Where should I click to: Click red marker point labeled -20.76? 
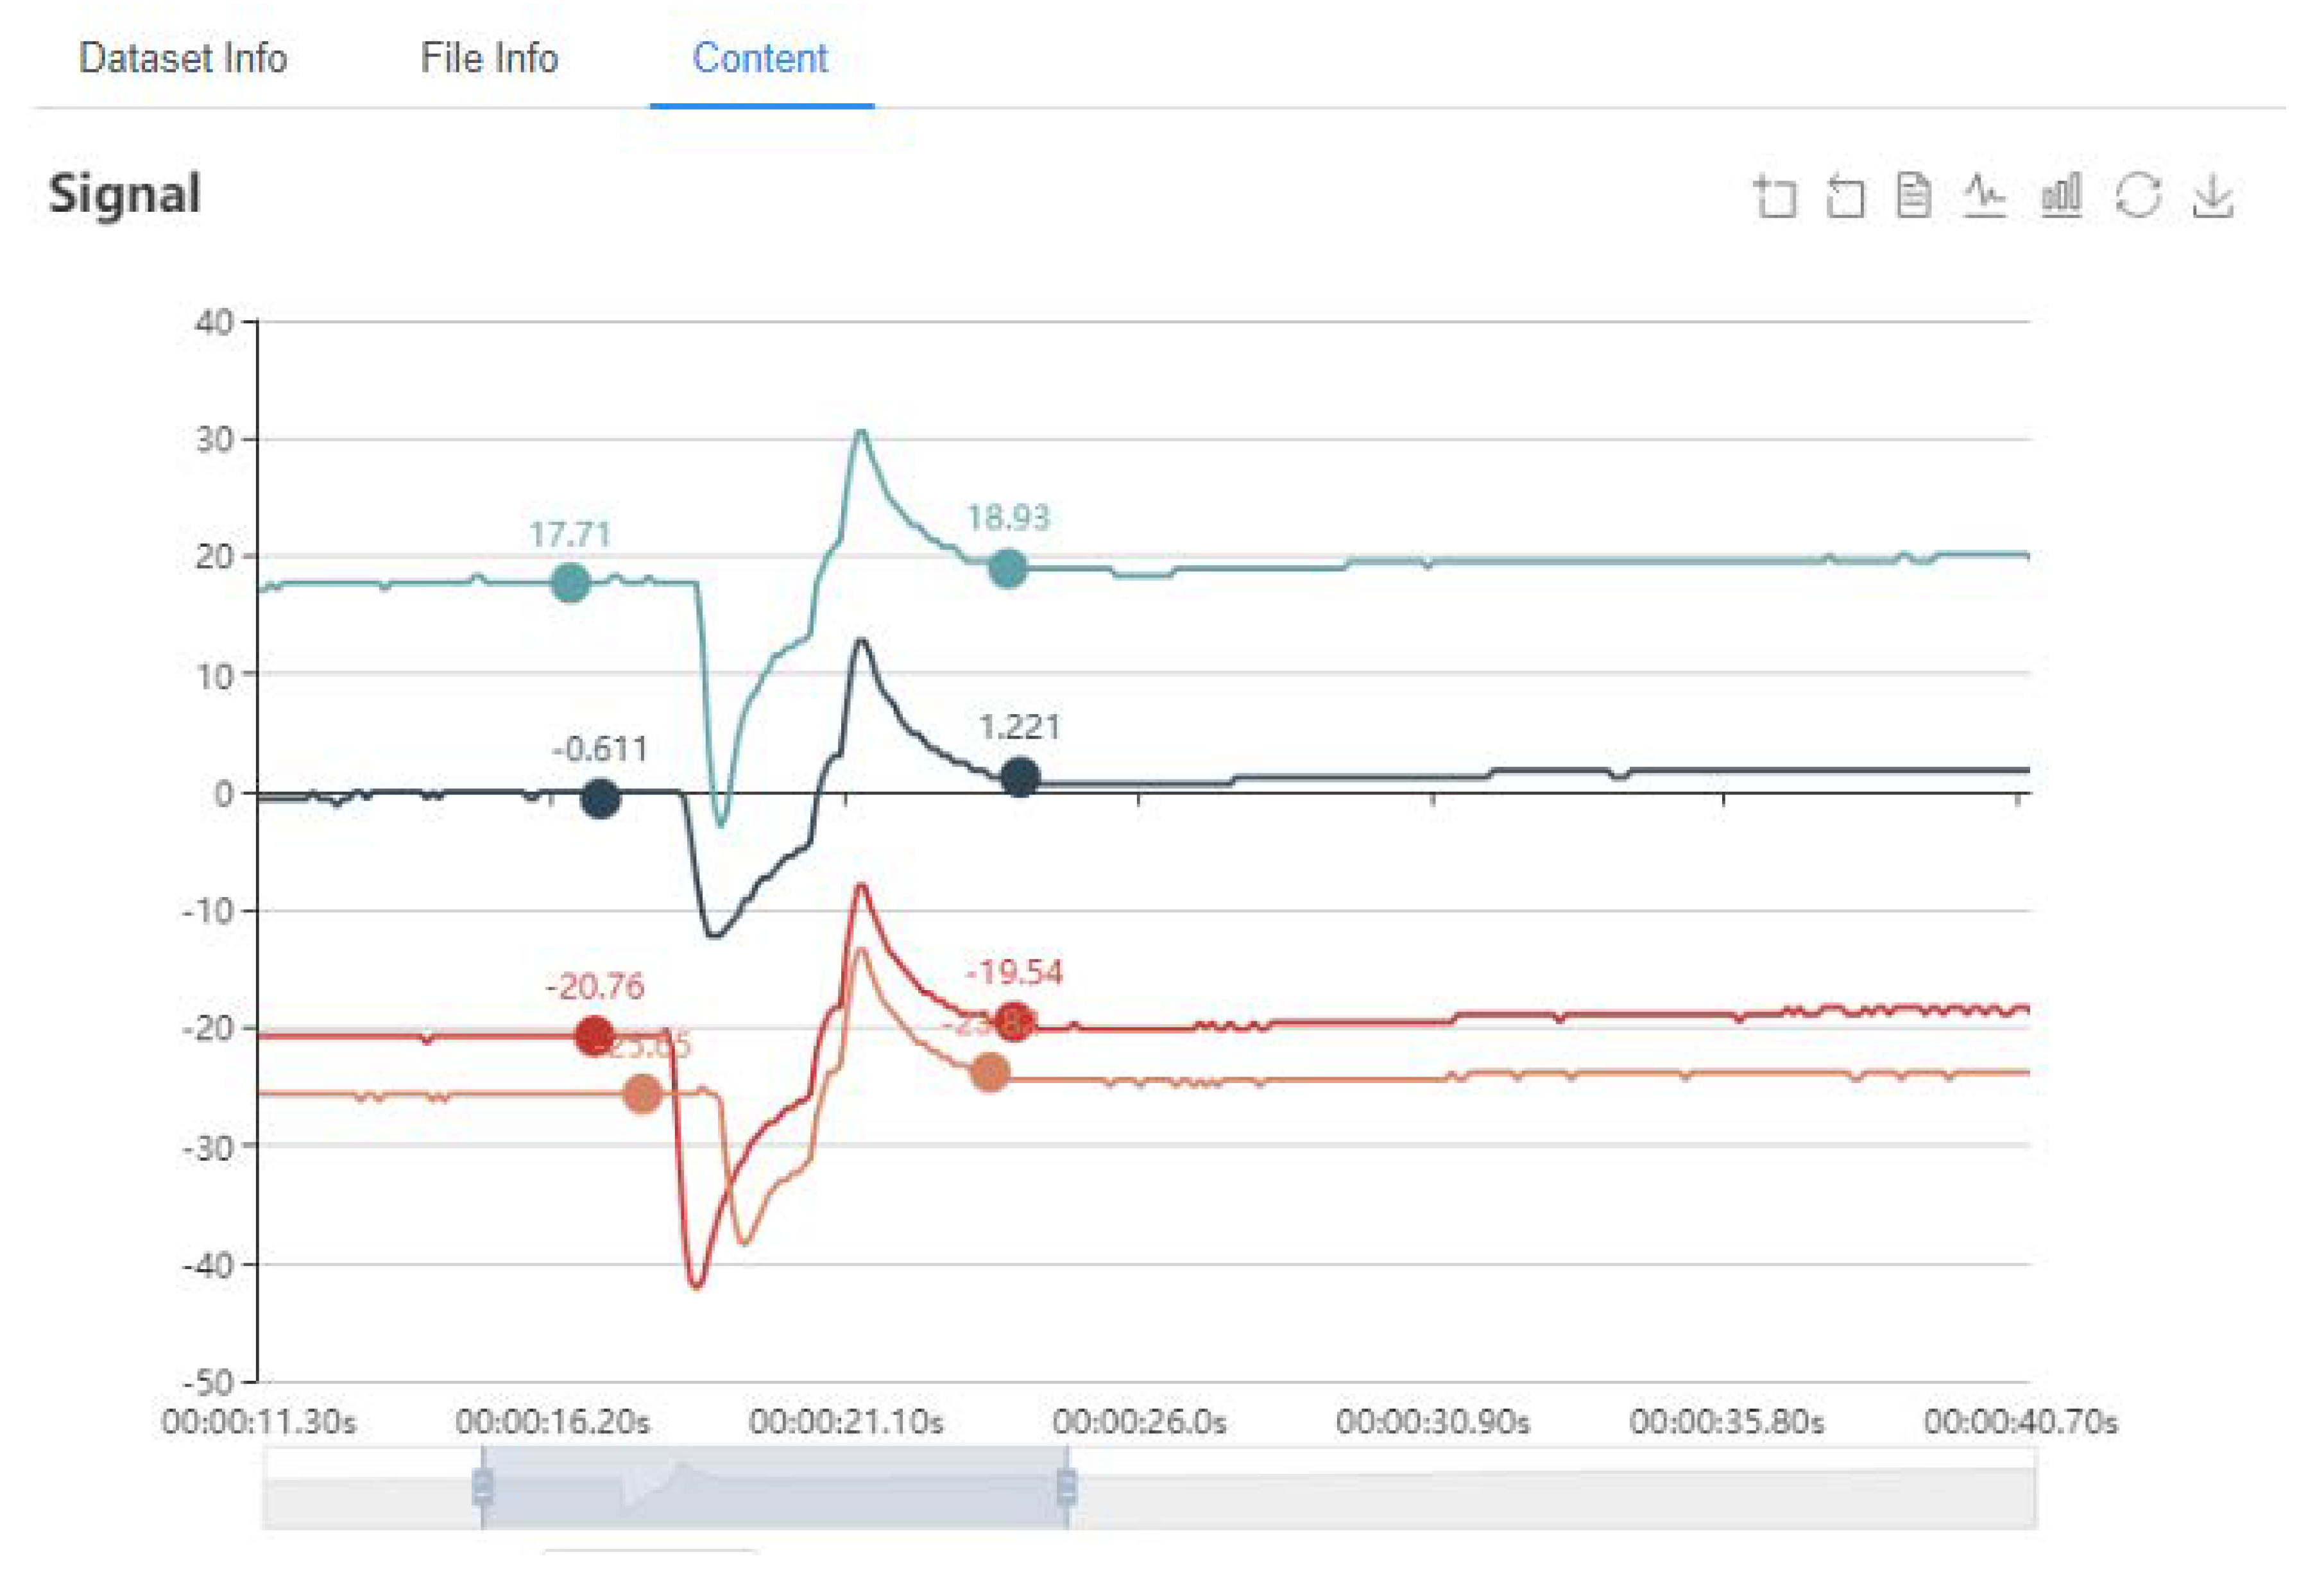pos(594,1035)
